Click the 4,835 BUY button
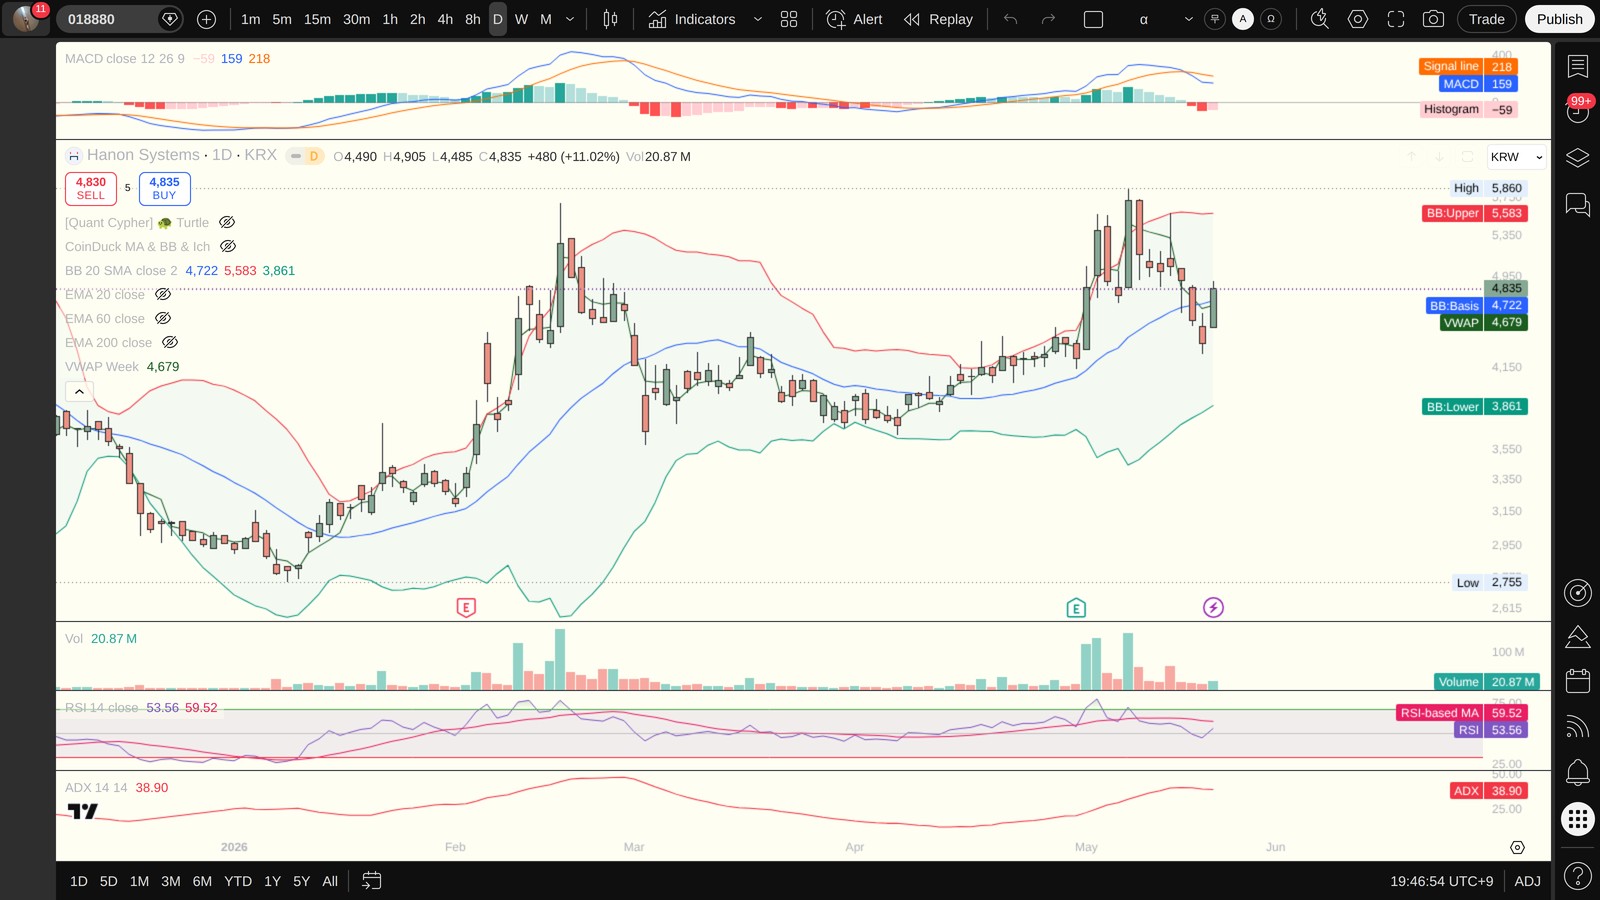 [x=164, y=188]
